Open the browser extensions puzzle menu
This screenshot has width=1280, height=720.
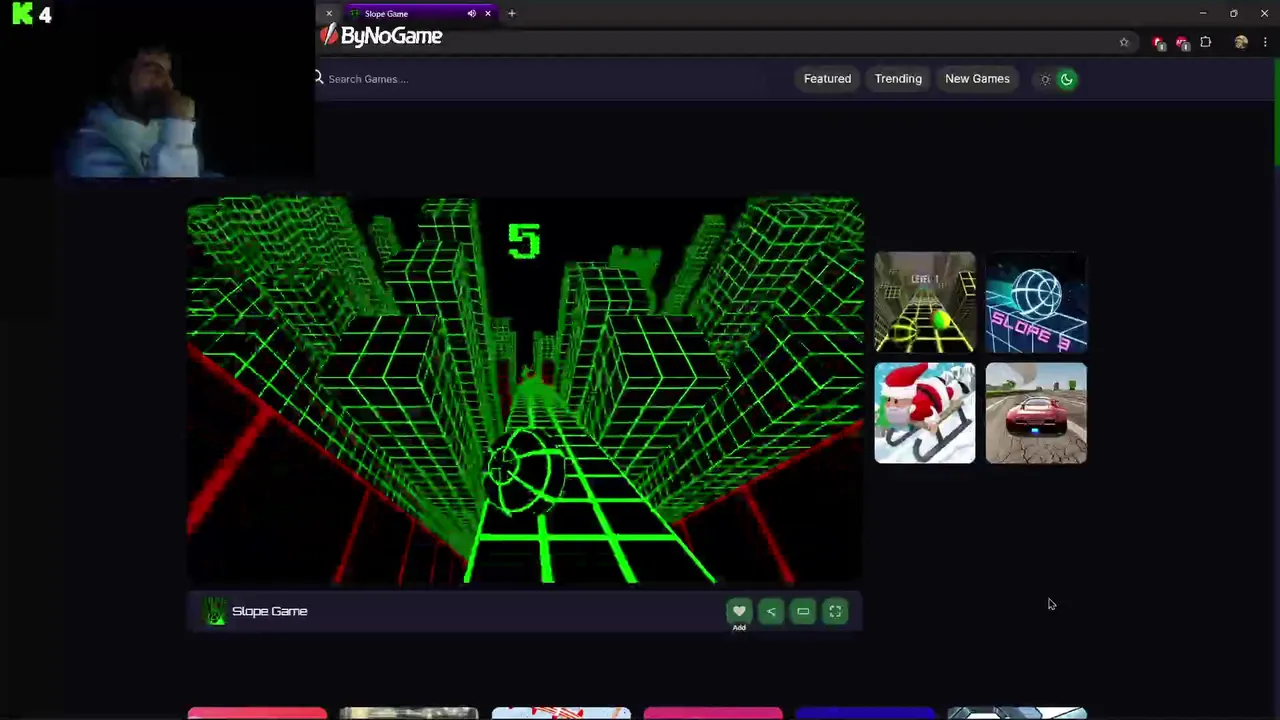(1206, 42)
